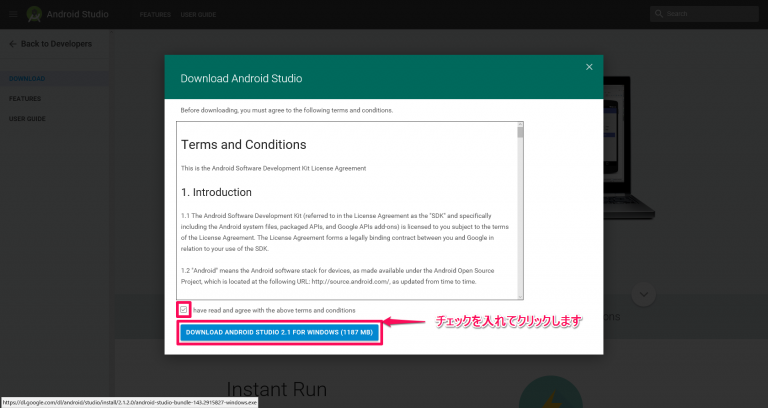Click the Android Studio logo icon
The image size is (768, 408).
(34, 14)
